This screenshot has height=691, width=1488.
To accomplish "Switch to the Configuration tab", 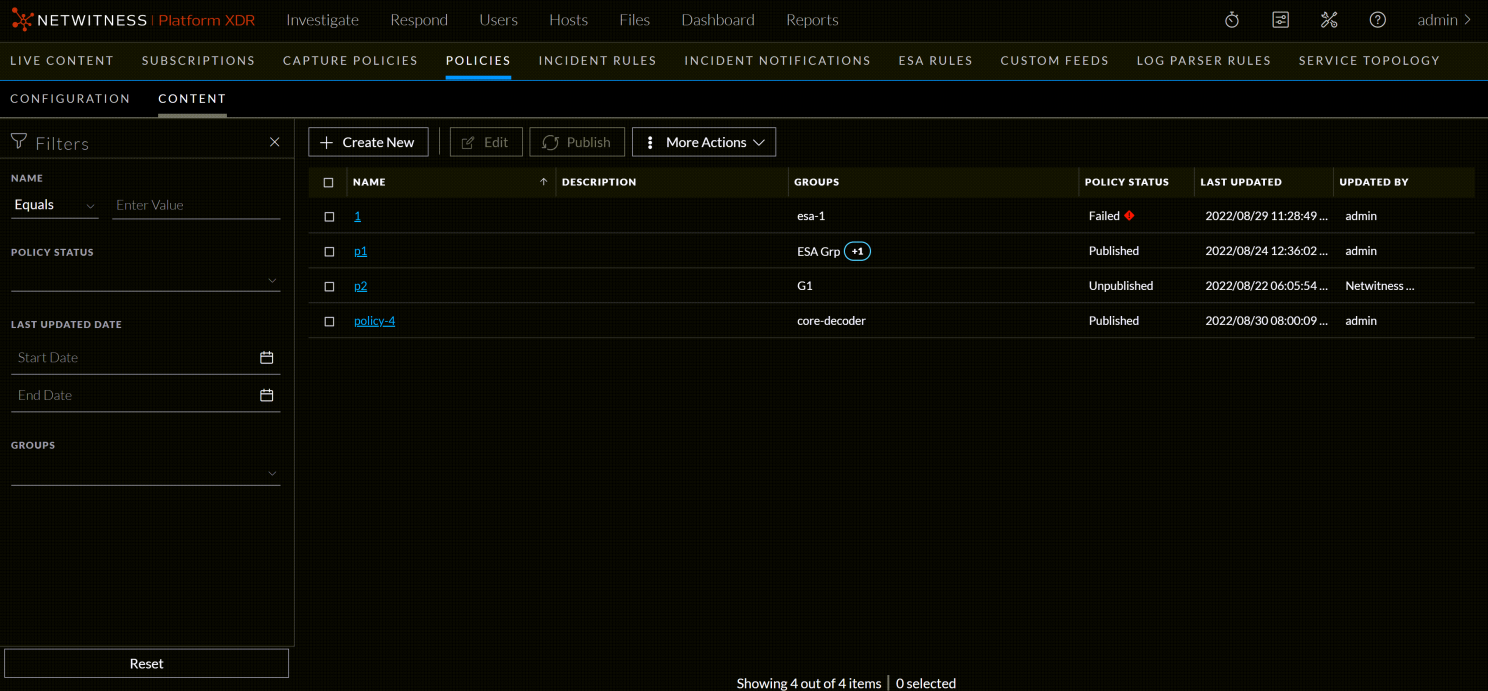I will tap(70, 98).
